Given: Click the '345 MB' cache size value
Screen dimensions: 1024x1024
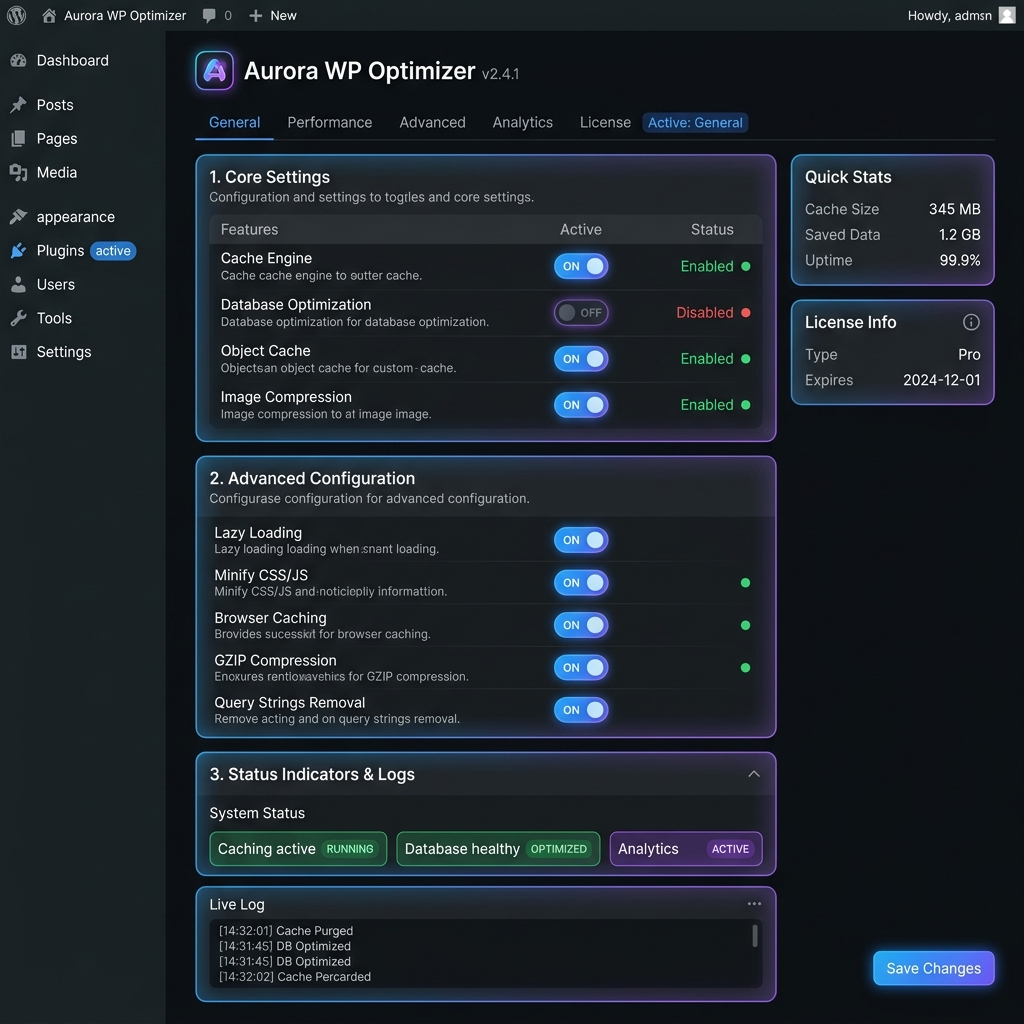Looking at the screenshot, I should [x=954, y=209].
